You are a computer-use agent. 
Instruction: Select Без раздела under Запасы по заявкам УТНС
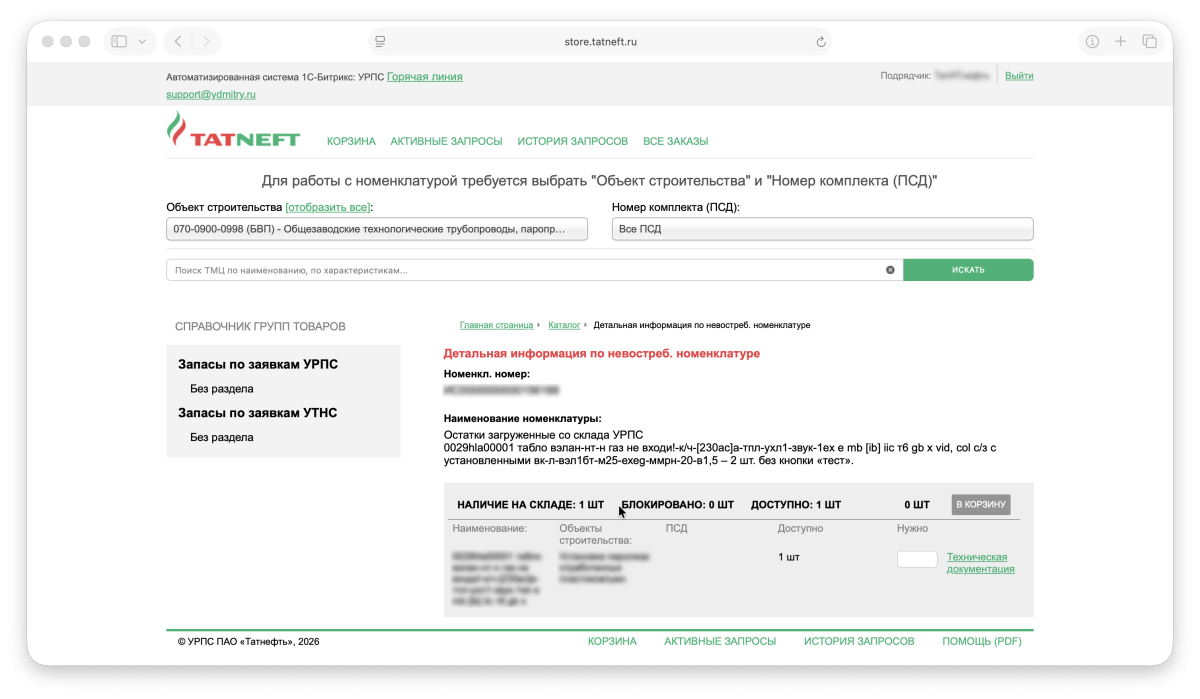222,438
